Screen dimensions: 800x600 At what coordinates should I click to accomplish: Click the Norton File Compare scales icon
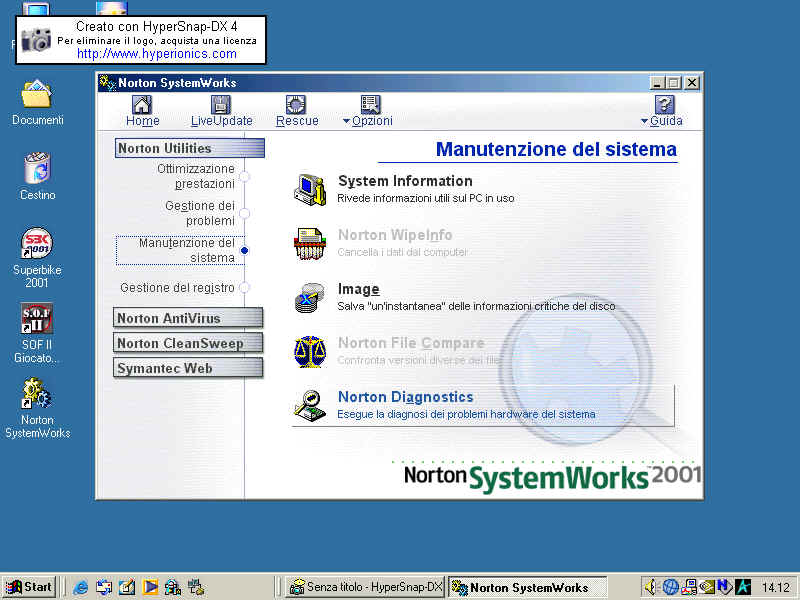[x=310, y=352]
